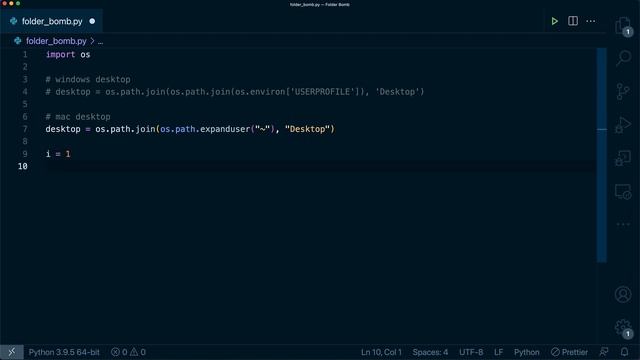Click the Prettier status bar item
Screen dimensions: 640x360
[x=569, y=352]
